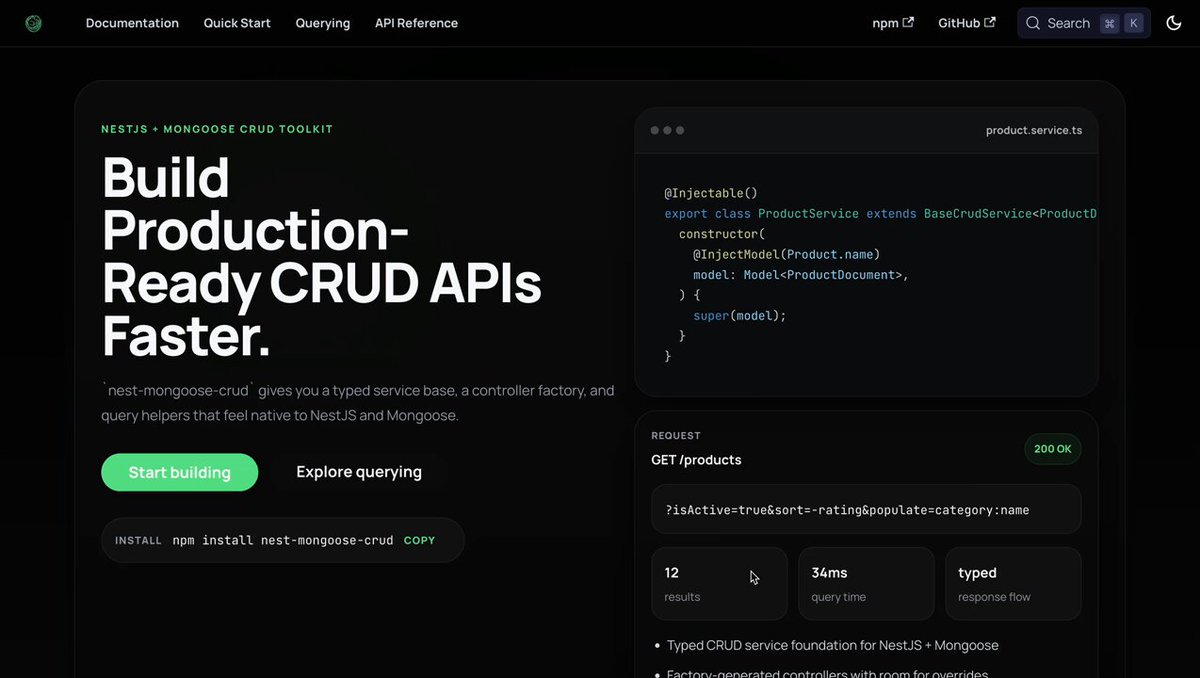
Task: Click the Start building button
Action: (180, 472)
